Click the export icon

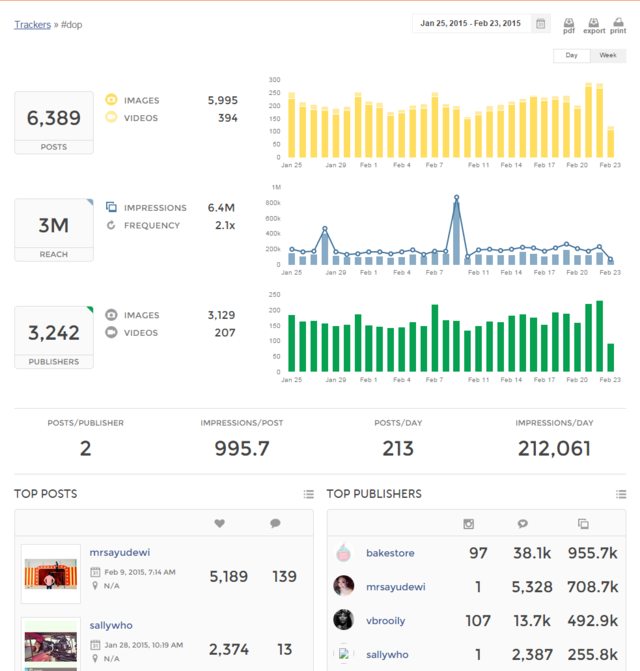pyautogui.click(x=594, y=24)
